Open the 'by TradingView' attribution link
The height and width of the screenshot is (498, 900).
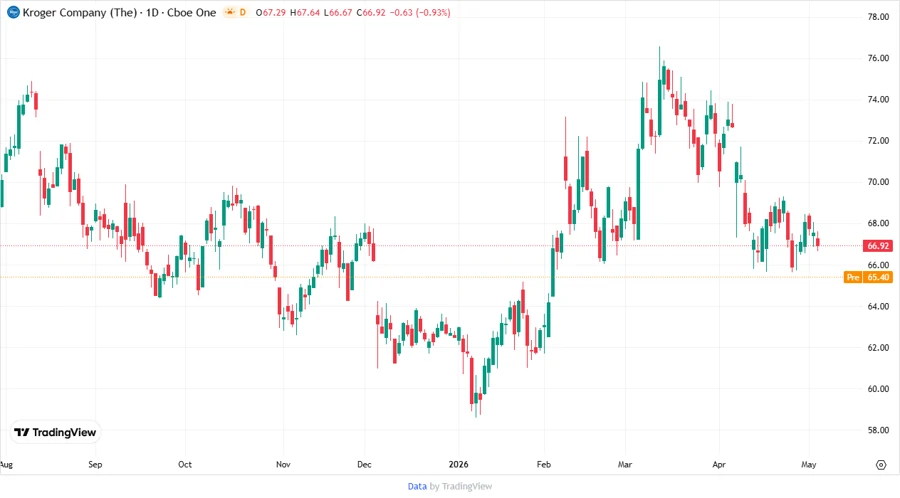coord(461,487)
